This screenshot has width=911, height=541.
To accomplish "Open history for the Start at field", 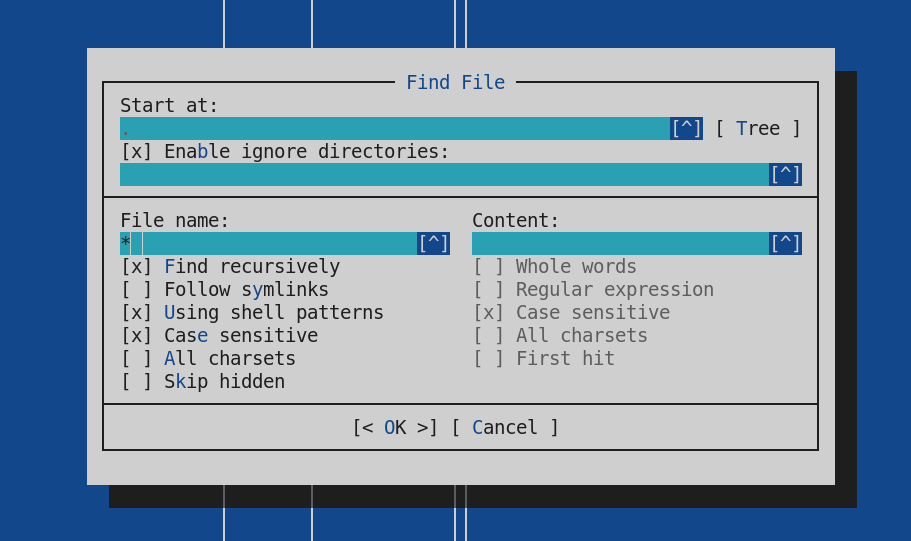I will point(686,128).
